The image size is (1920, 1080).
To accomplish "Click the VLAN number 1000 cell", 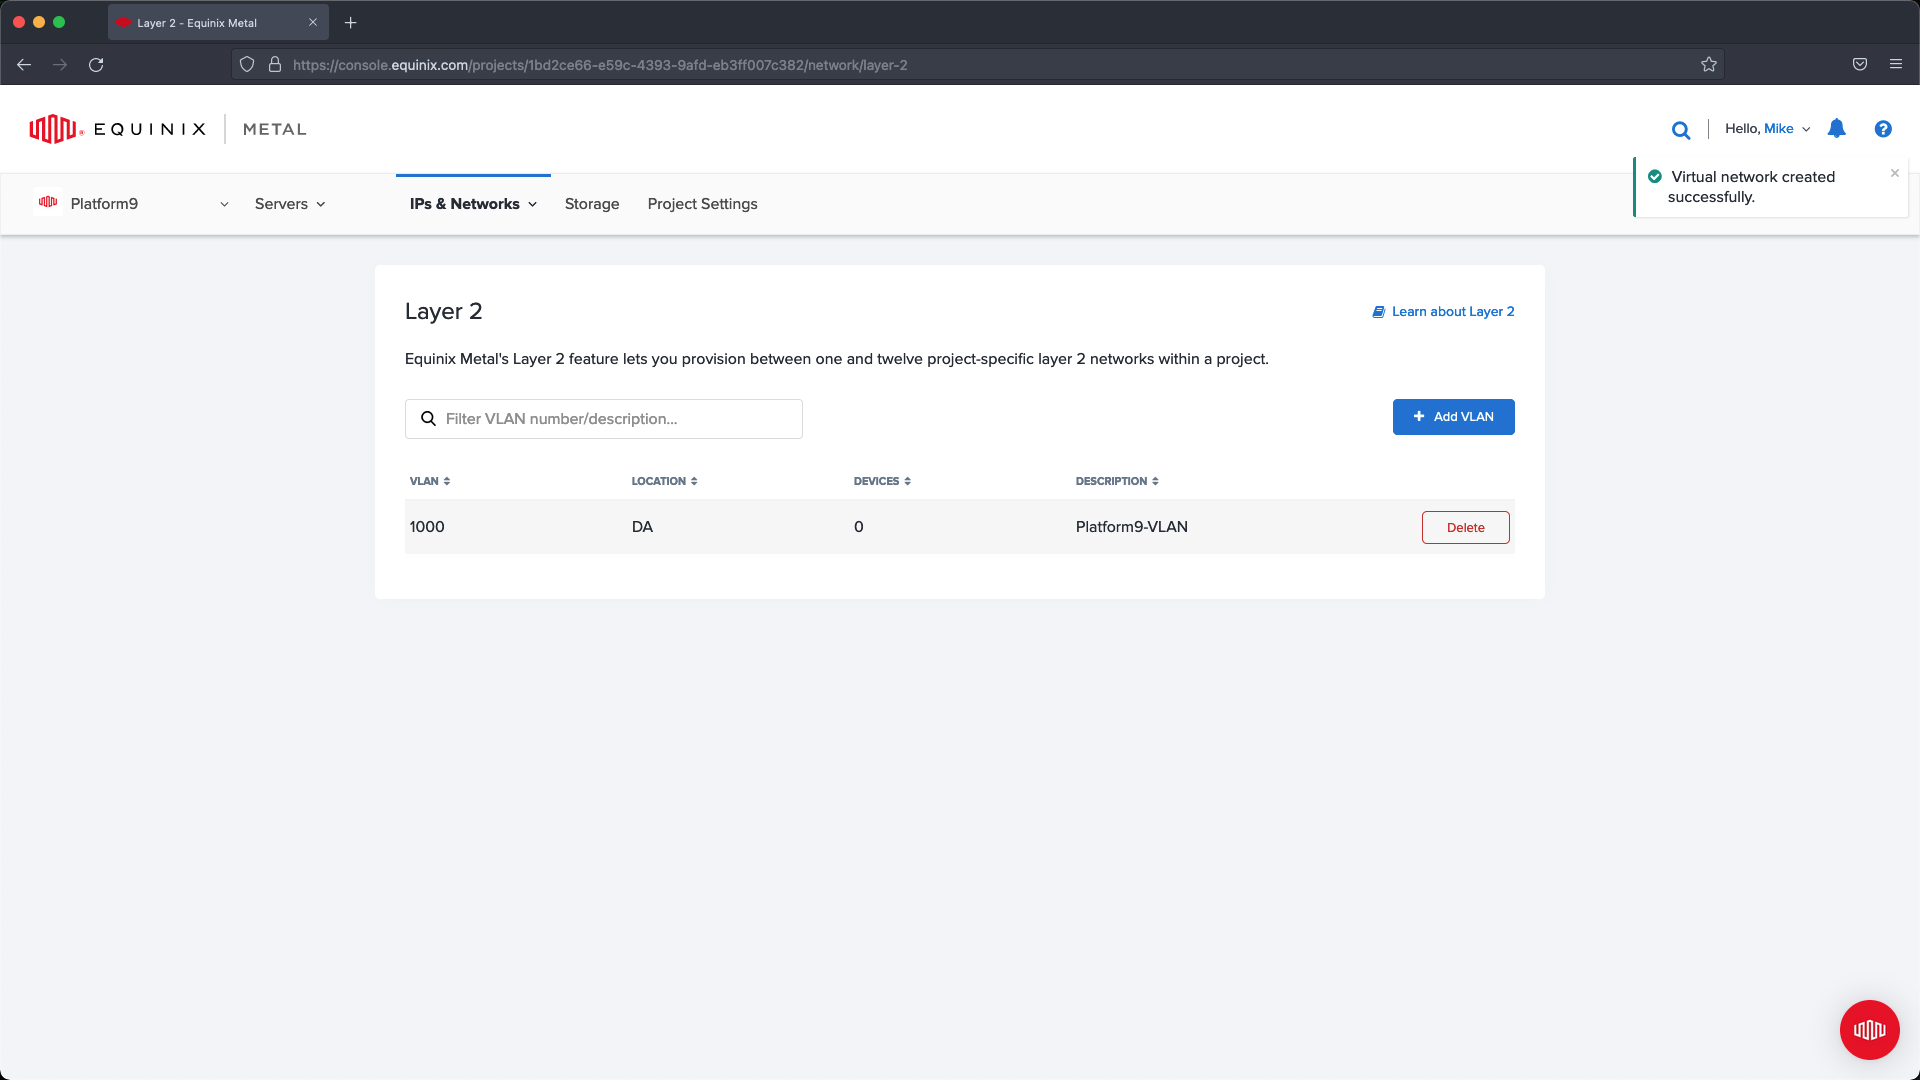I will [x=427, y=527].
